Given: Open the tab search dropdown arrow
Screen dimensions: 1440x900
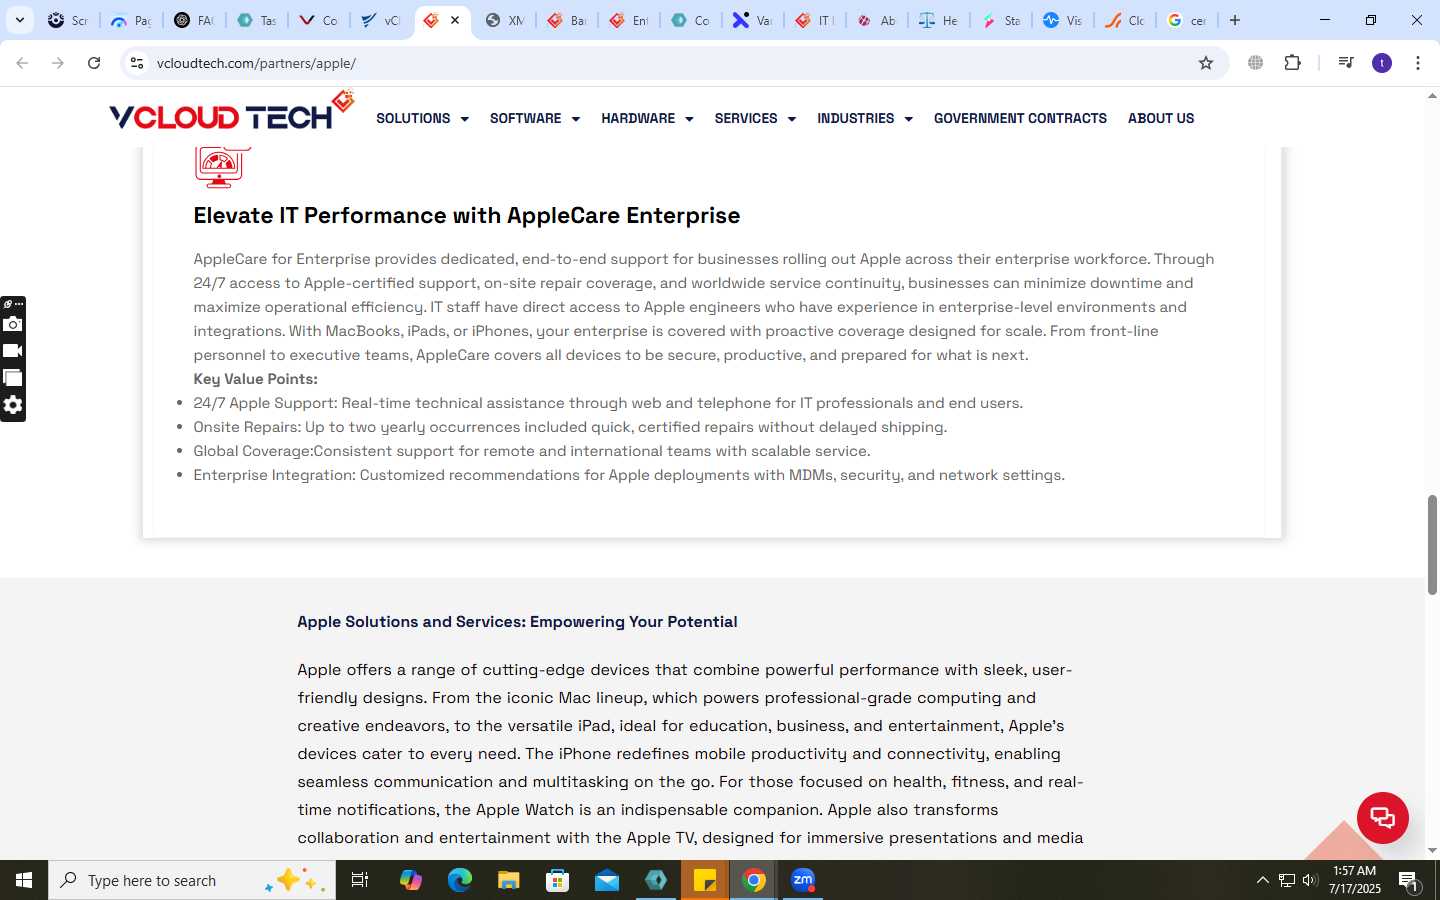Looking at the screenshot, I should [x=19, y=20].
